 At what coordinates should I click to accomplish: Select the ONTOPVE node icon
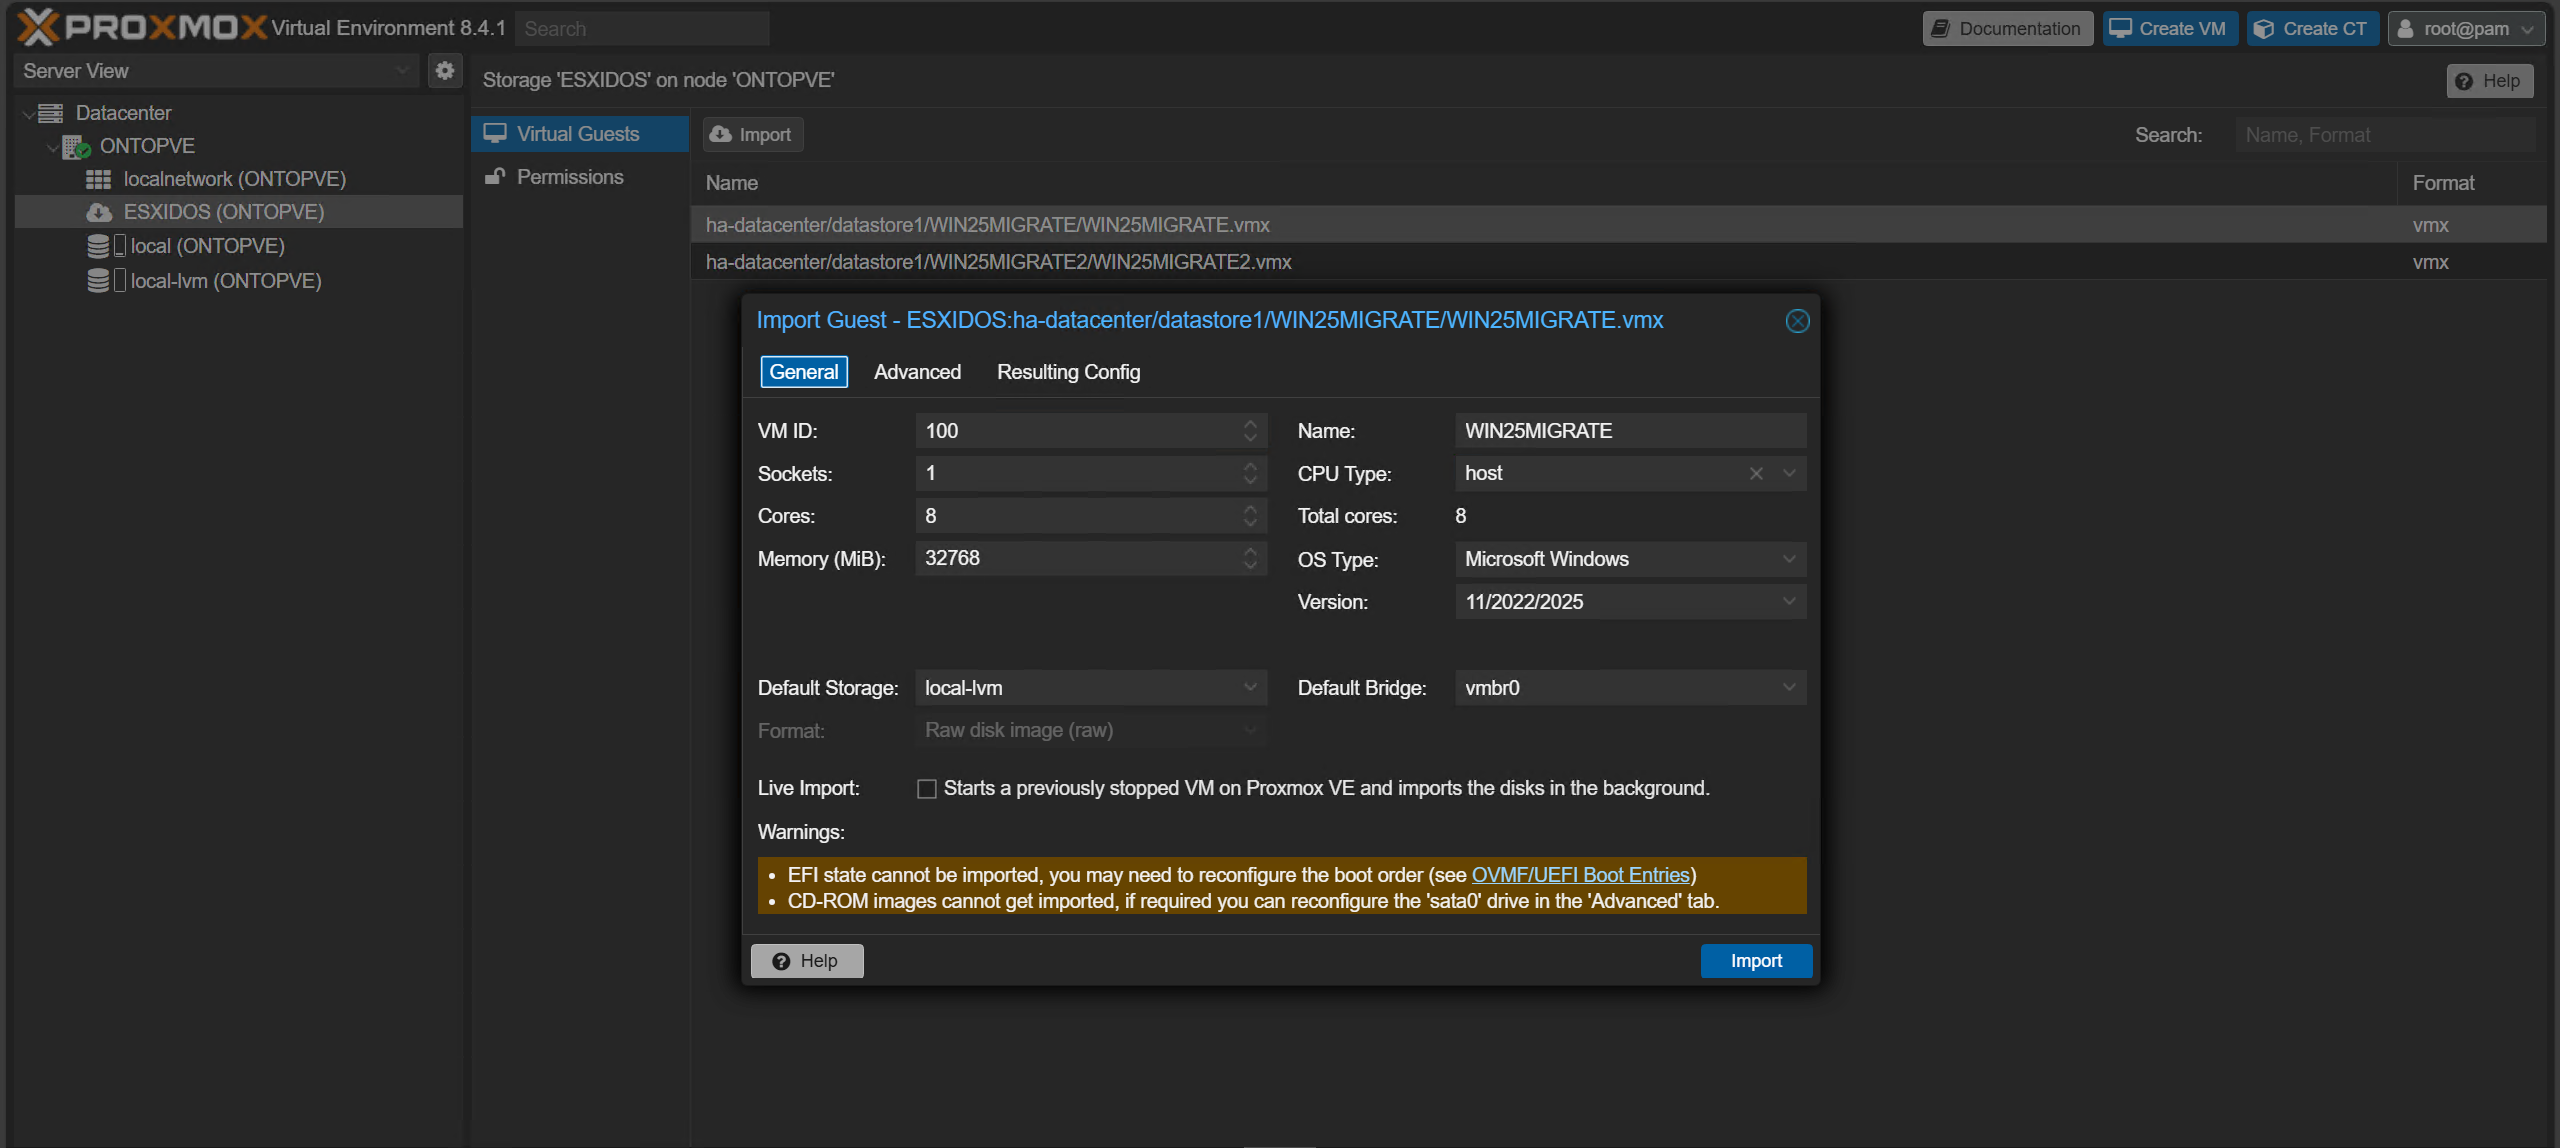pos(76,147)
